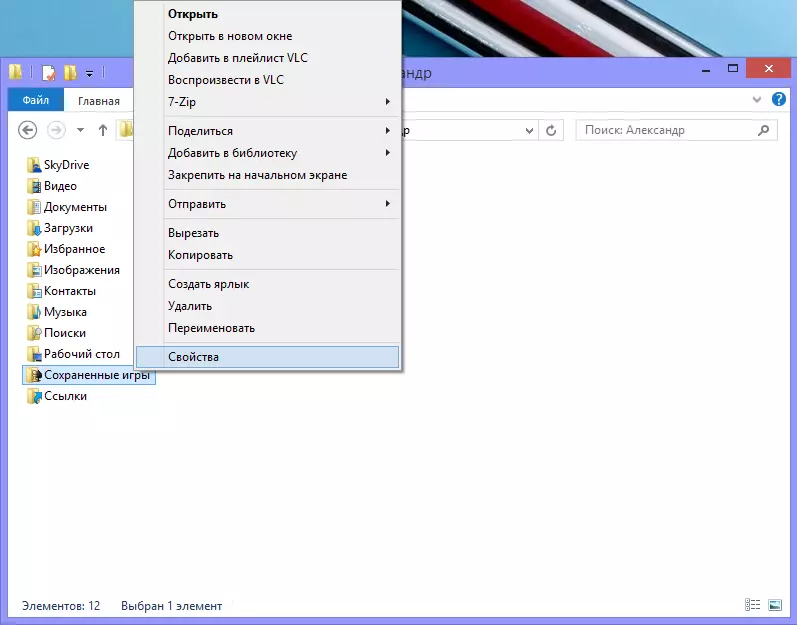Expand address bar history dropdown

pyautogui.click(x=529, y=131)
